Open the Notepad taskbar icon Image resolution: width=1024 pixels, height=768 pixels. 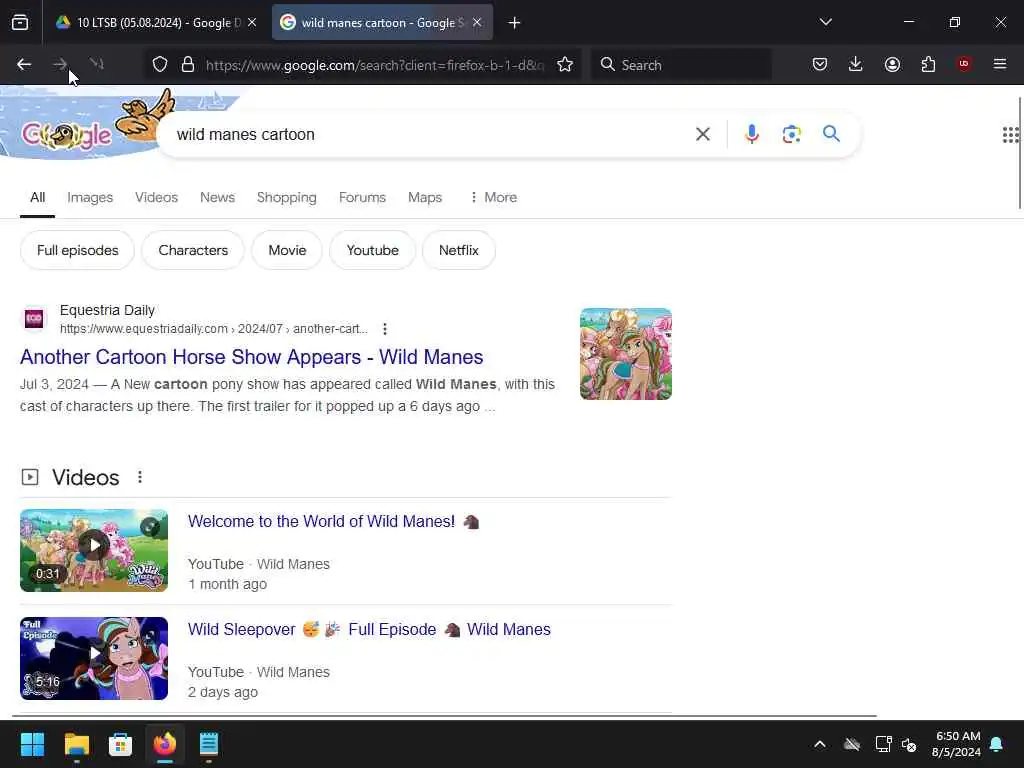coord(208,744)
